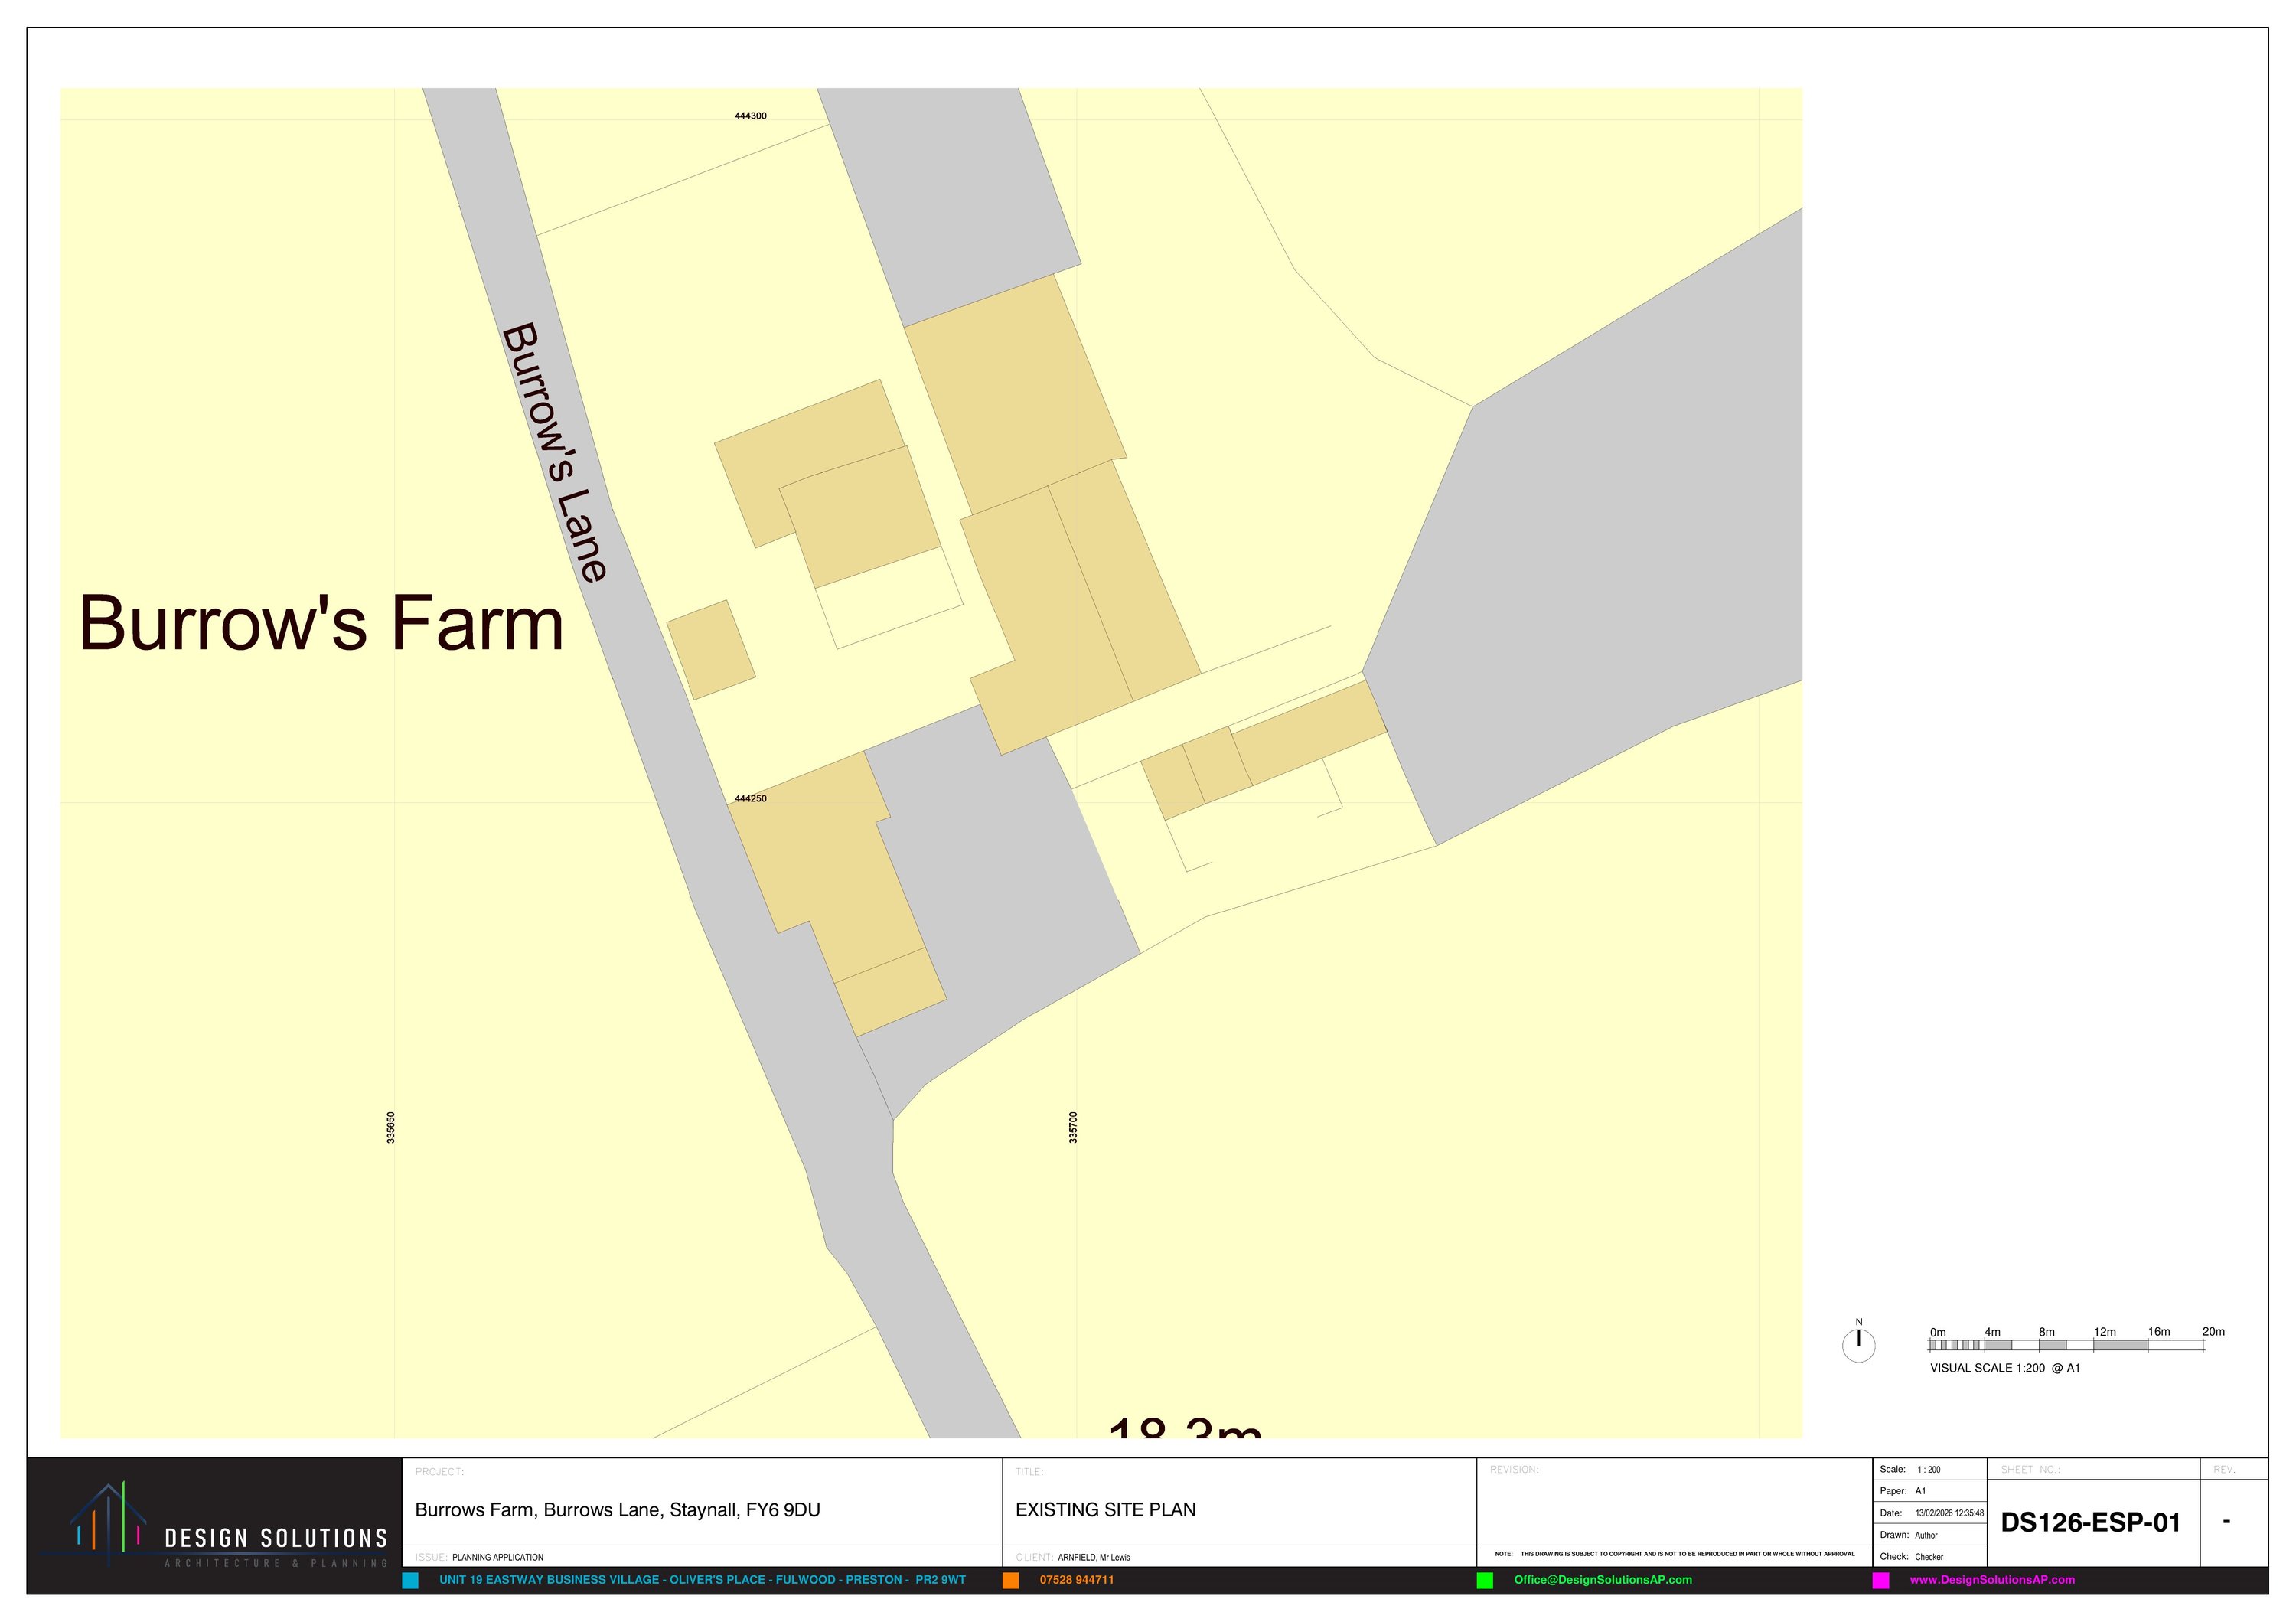Click the magenta square beside the website

1881,1580
